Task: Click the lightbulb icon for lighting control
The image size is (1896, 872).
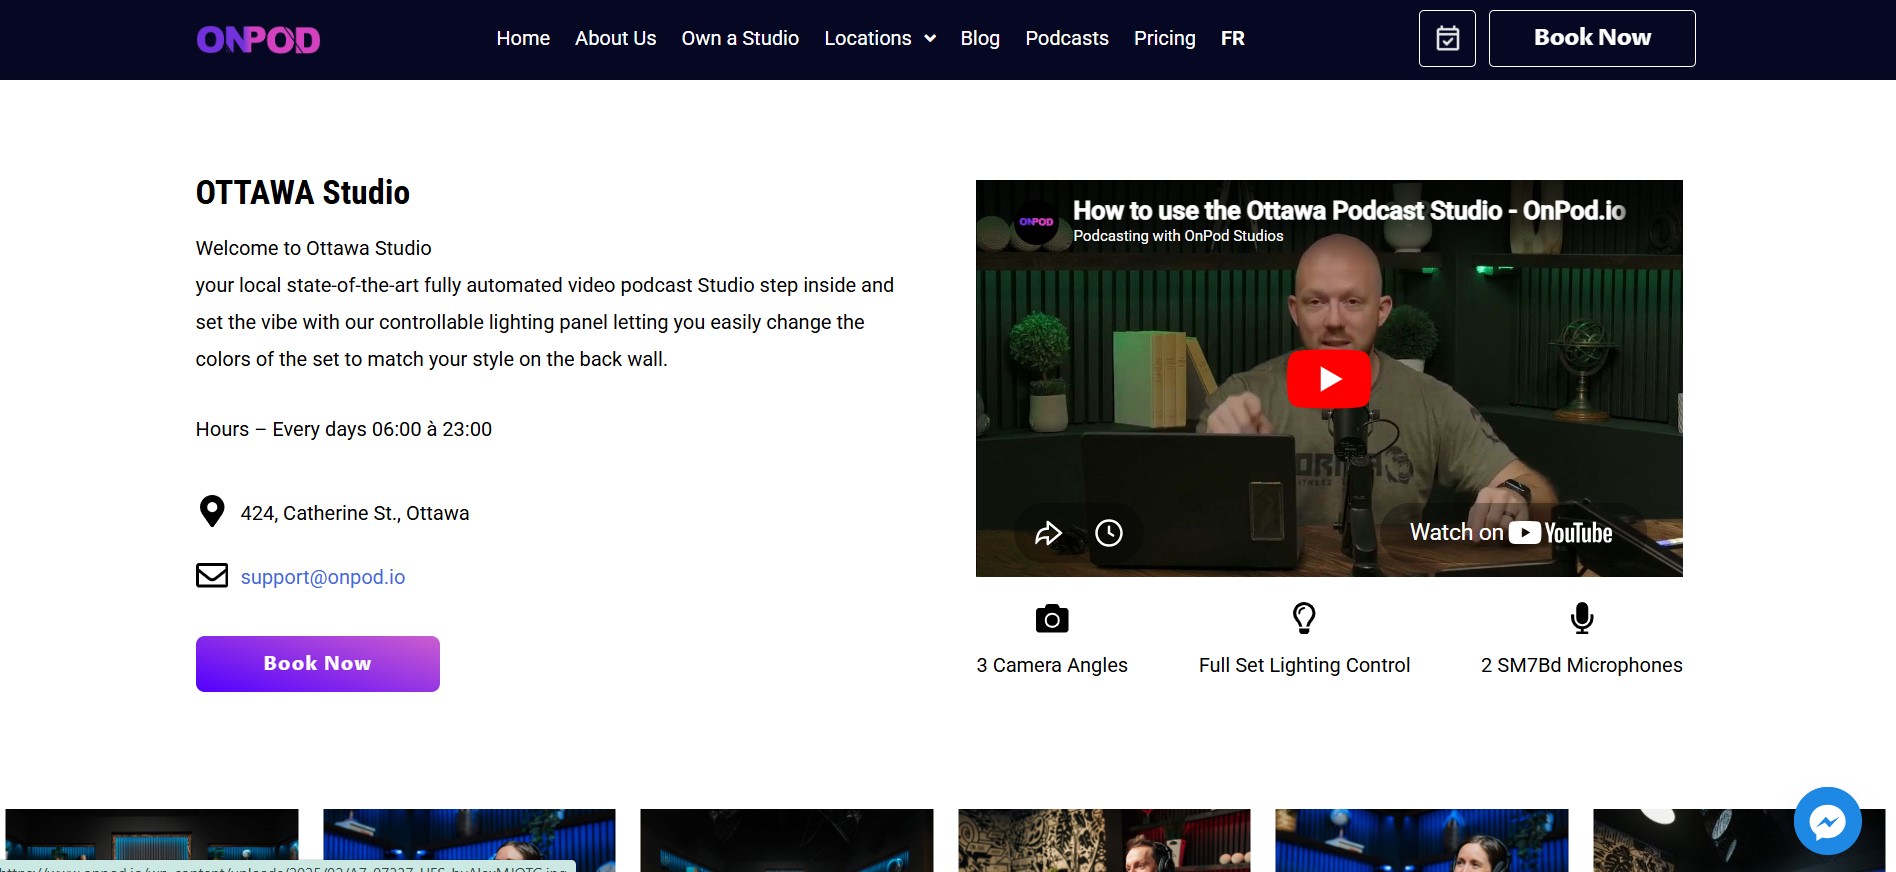Action: pos(1304,619)
